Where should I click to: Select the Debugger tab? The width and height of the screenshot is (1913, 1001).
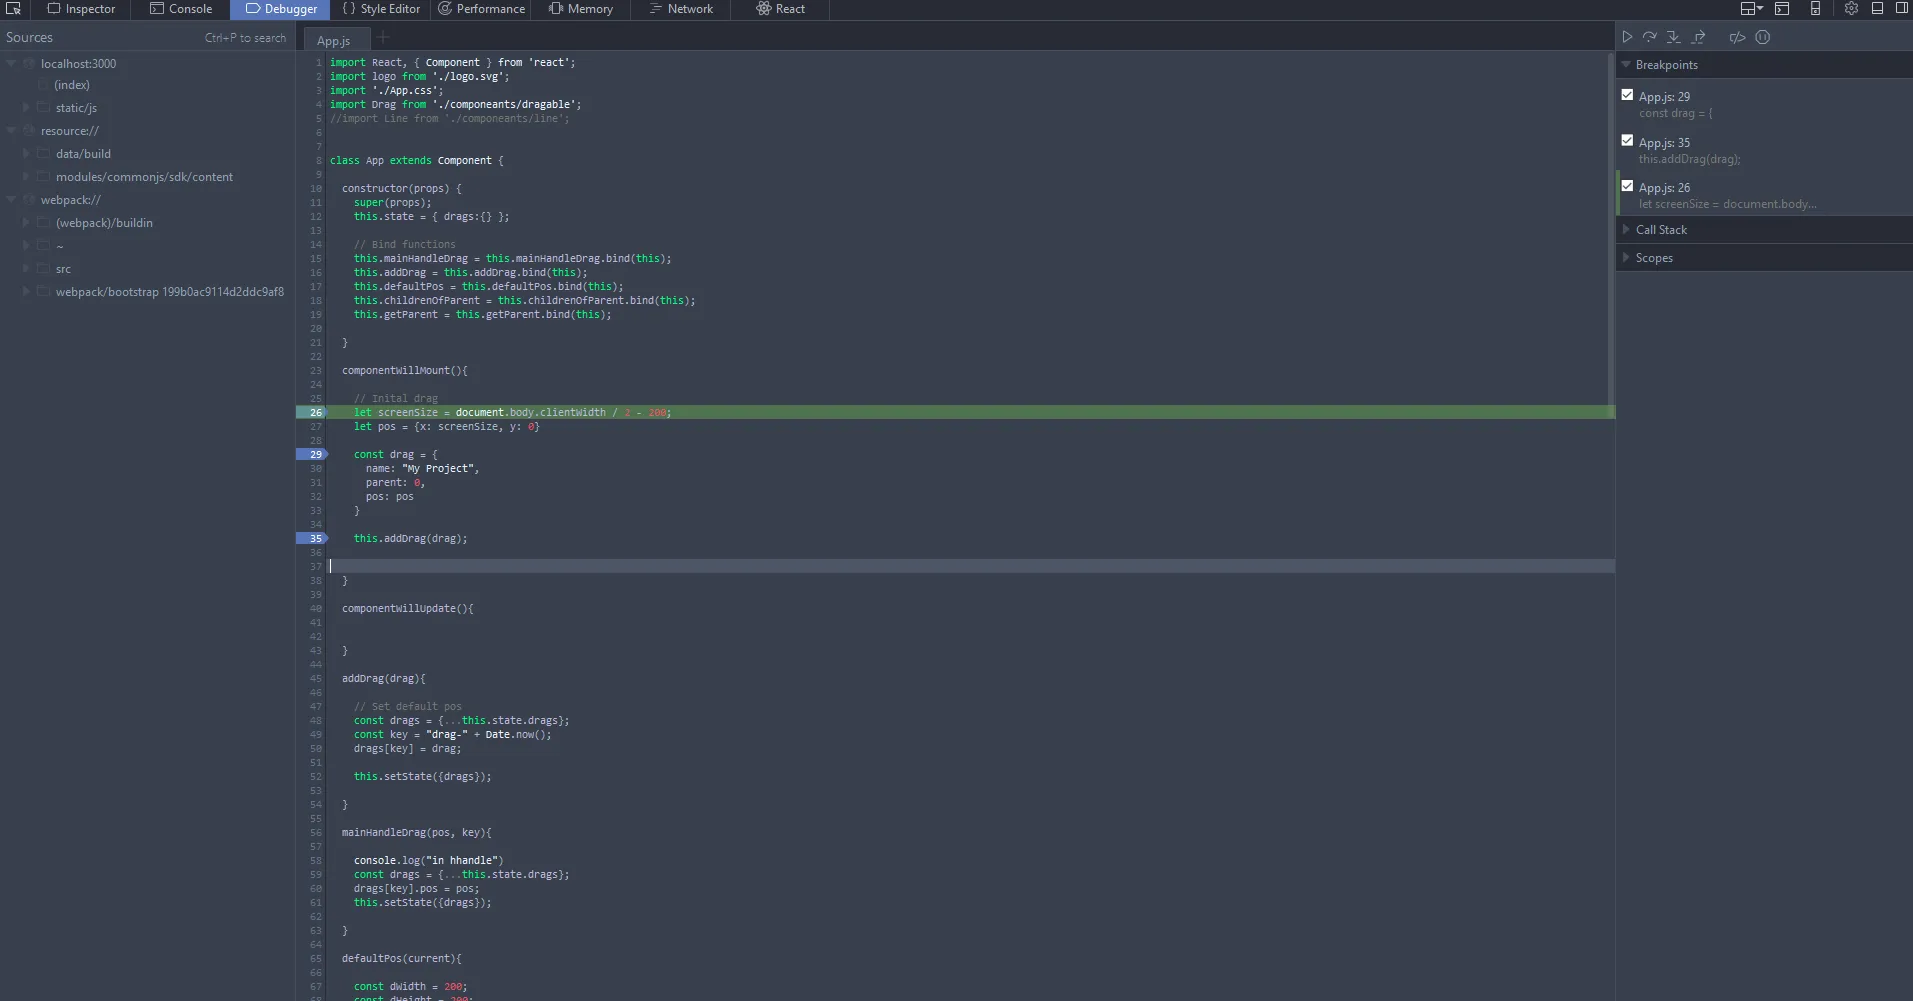[281, 9]
